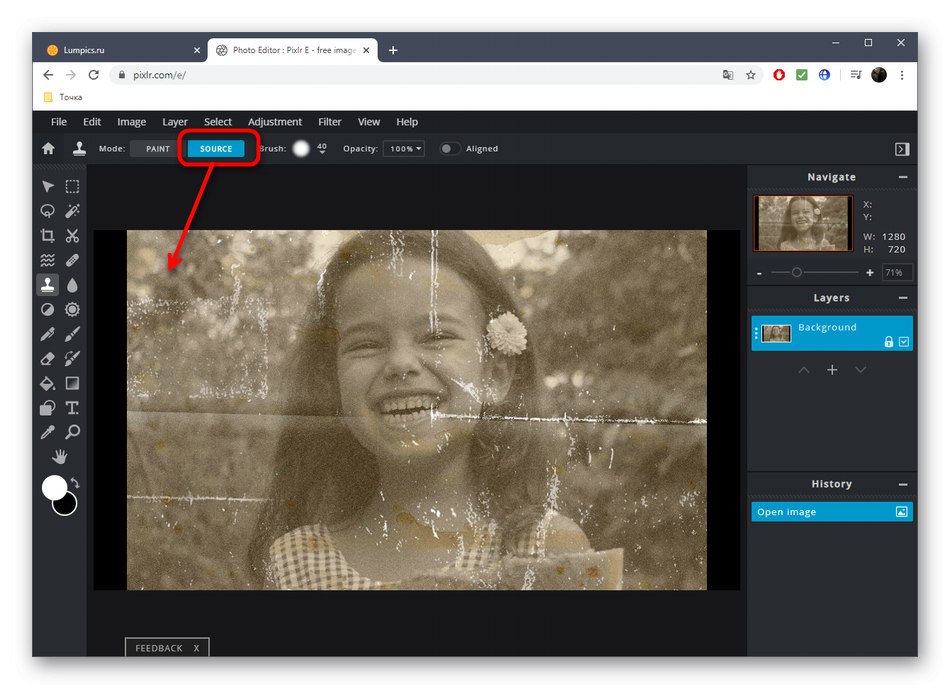Image resolution: width=950 pixels, height=689 pixels.
Task: Select the Open image history entry
Action: click(832, 512)
